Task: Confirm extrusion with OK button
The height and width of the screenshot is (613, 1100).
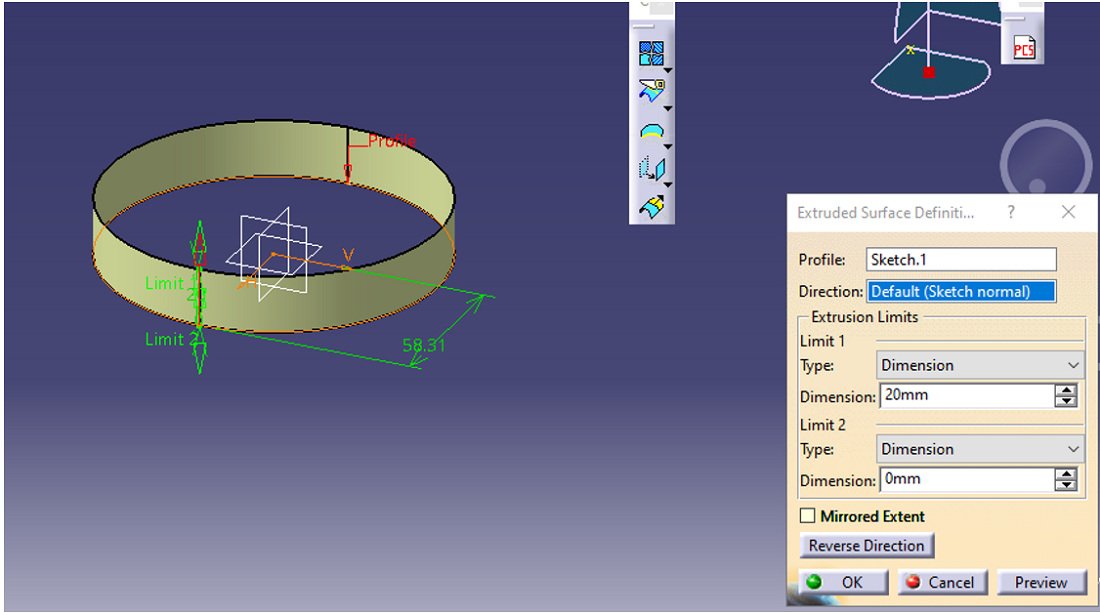Action: click(x=843, y=582)
